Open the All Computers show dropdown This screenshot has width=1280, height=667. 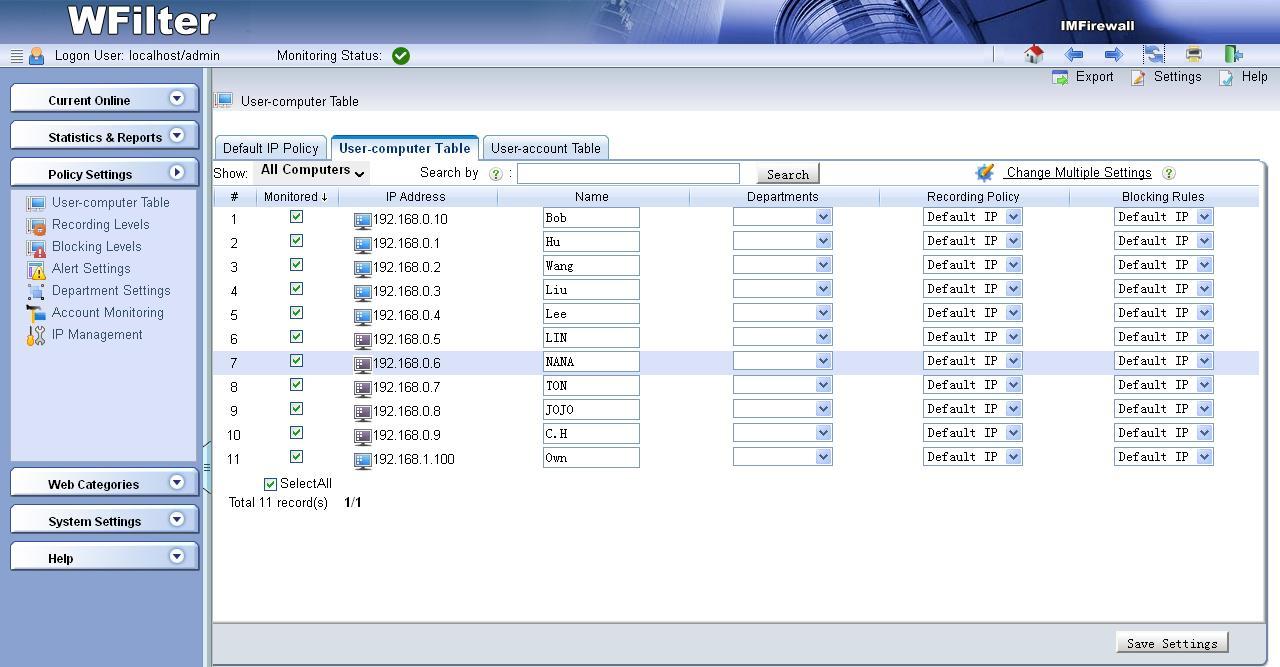[x=312, y=171]
